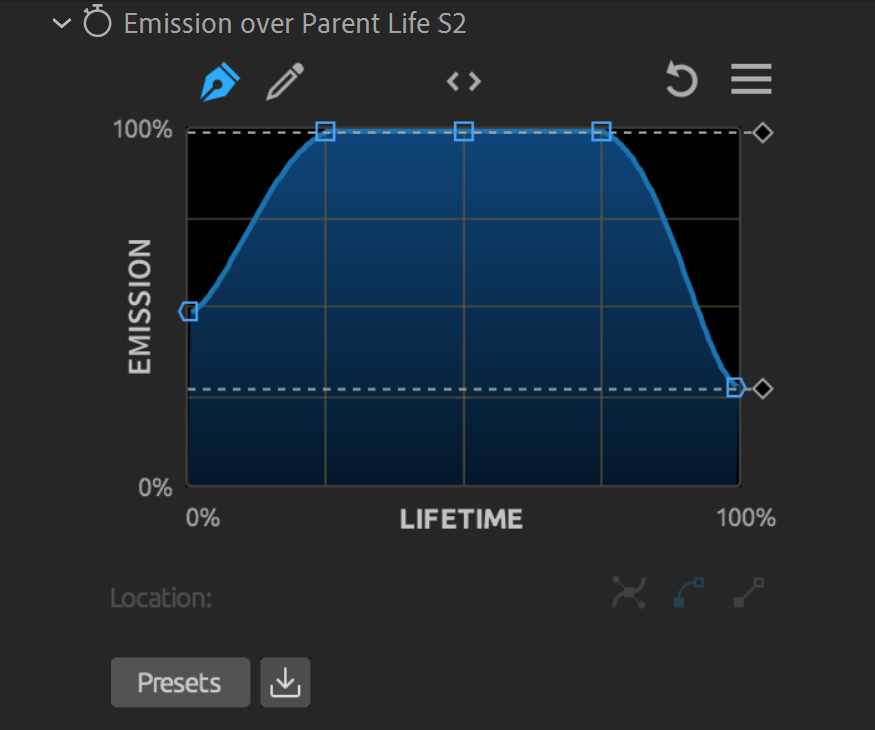Click the lower range diamond handle
Screen dimensions: 875x730
pyautogui.click(x=762, y=388)
